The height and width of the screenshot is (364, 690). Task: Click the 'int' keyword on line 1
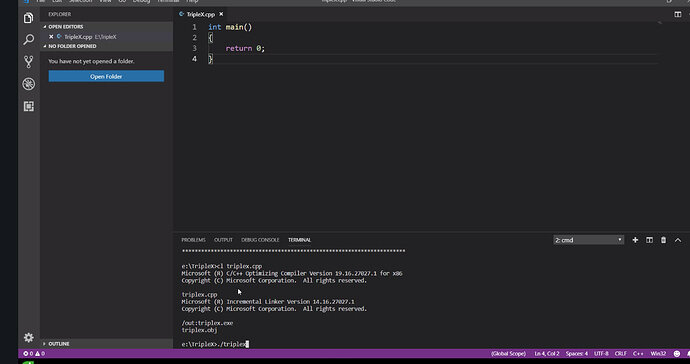pos(215,27)
